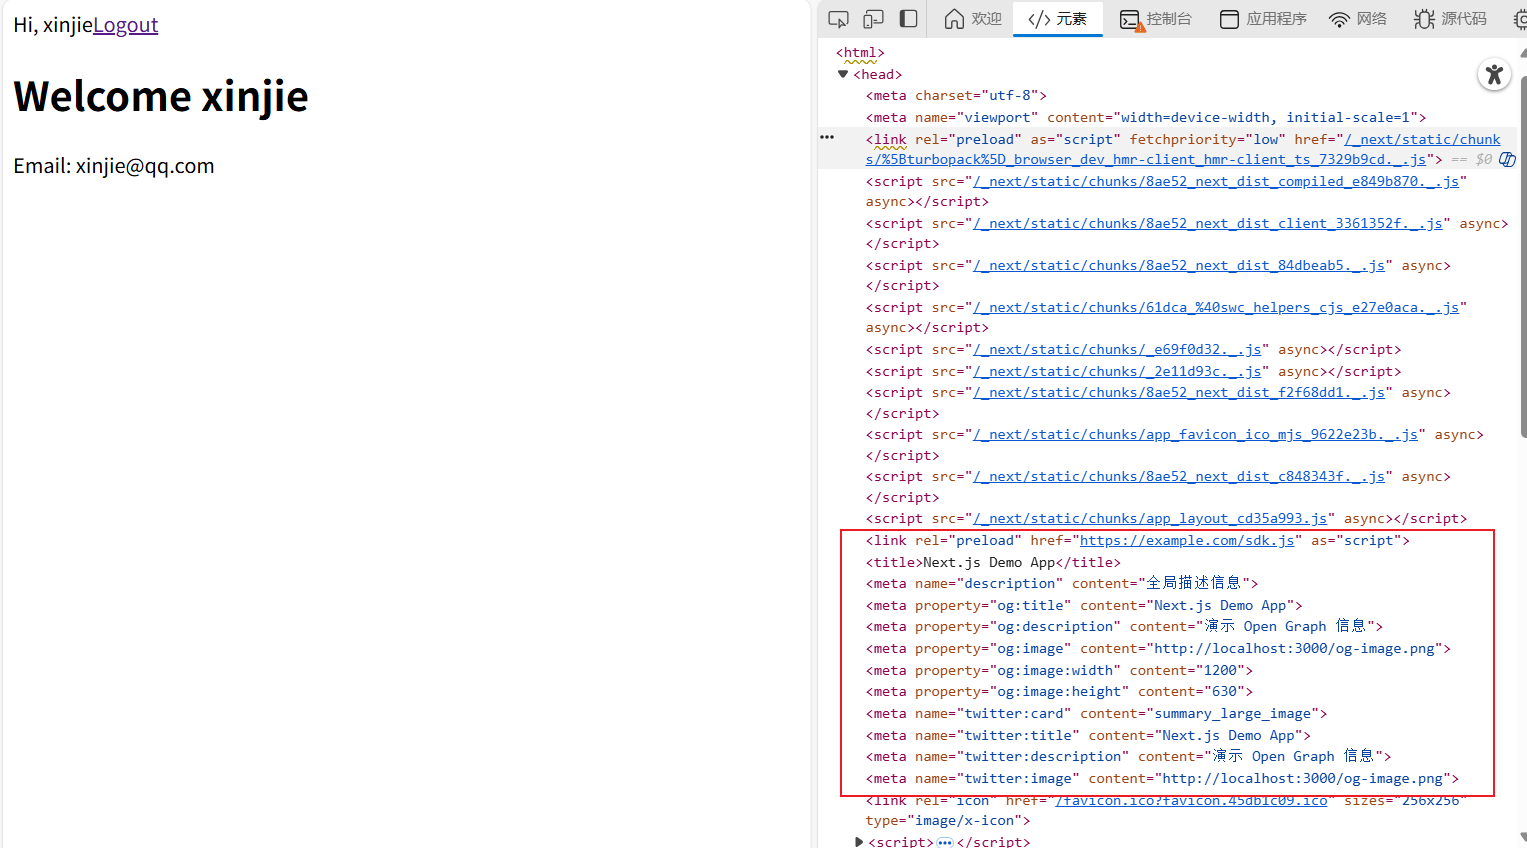Open the 源代码 (Sources) panel

(x=1450, y=19)
